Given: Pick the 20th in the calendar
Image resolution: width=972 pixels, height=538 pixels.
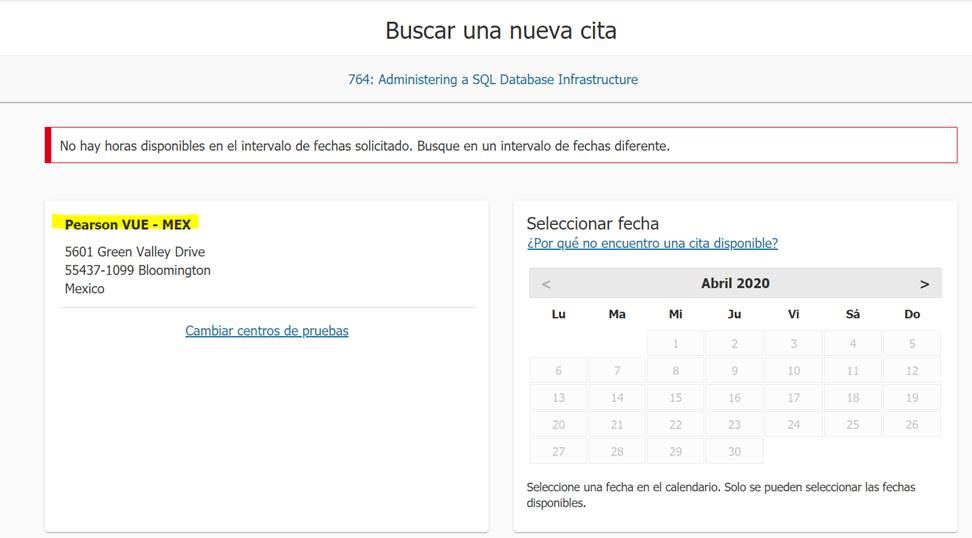Looking at the screenshot, I should click(x=559, y=425).
